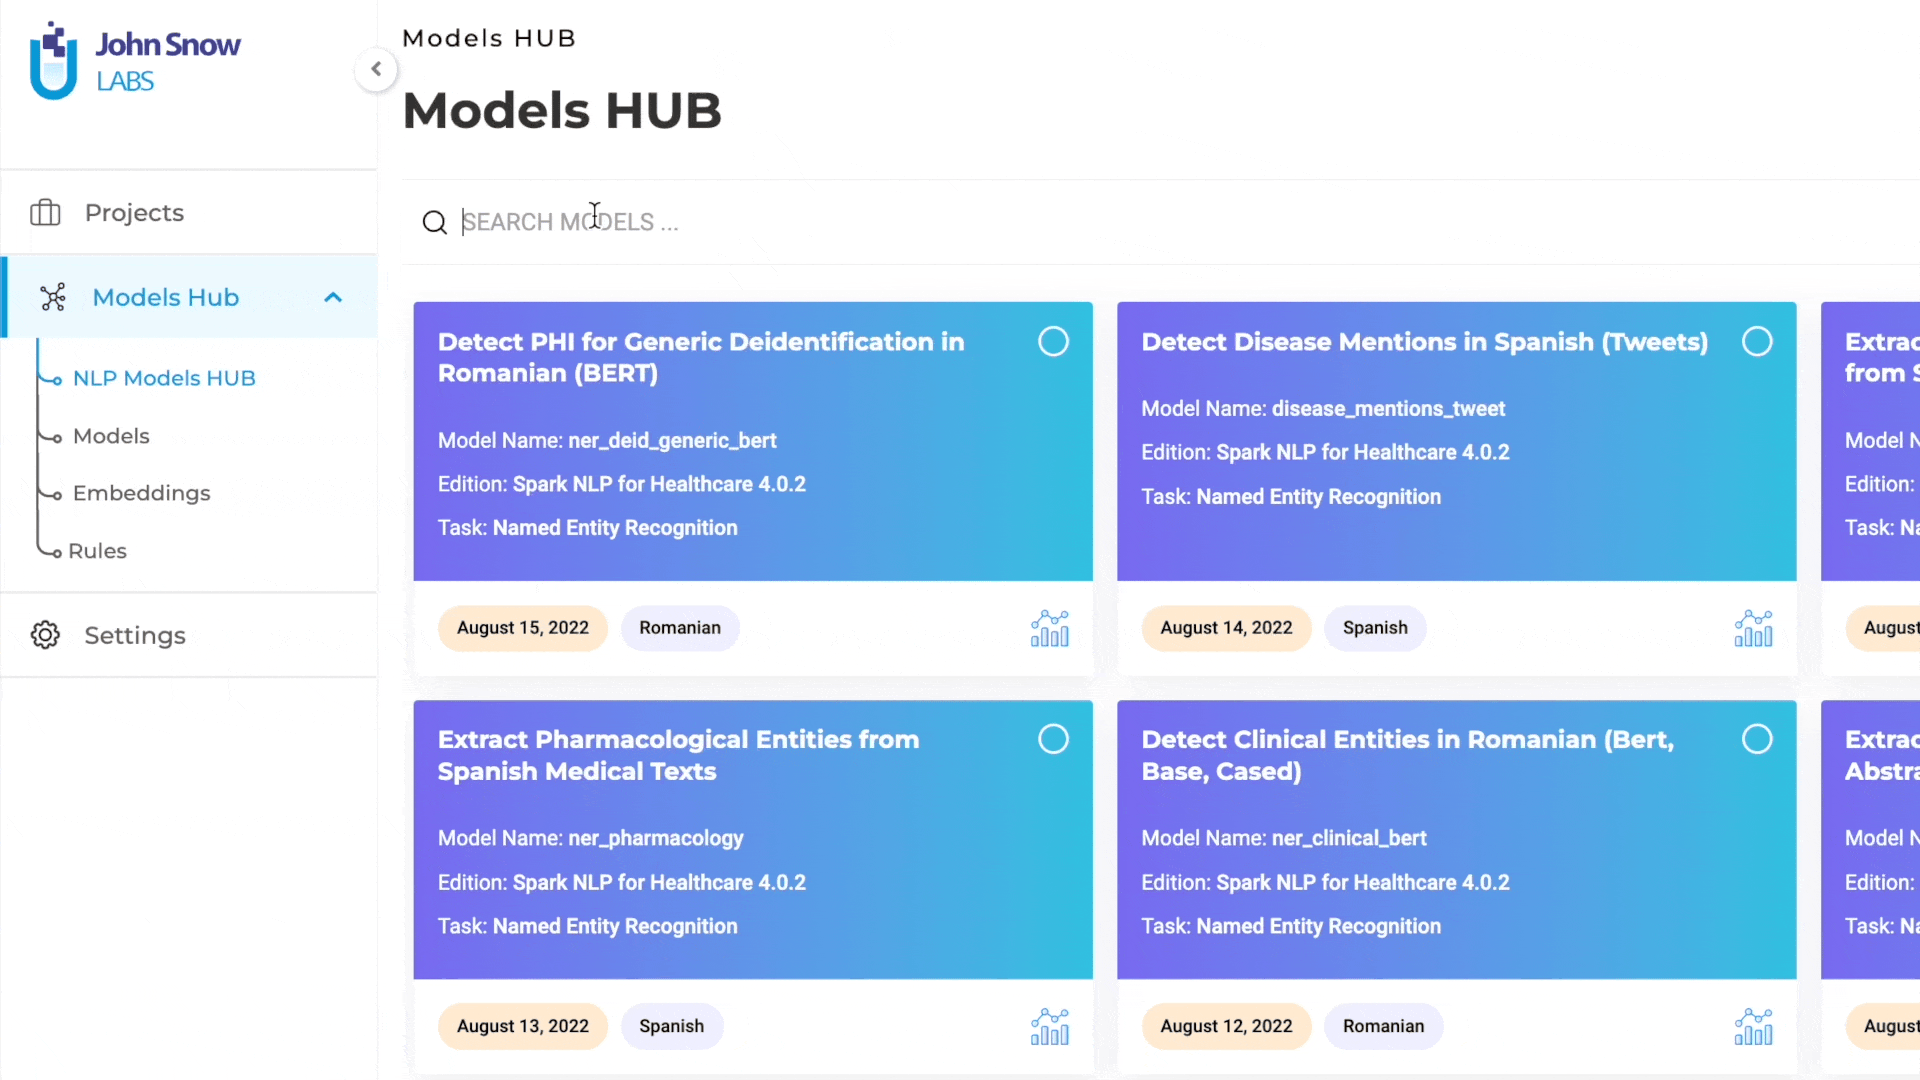Click the bar chart icon on ner_deid_generic_bert card

pyautogui.click(x=1050, y=628)
